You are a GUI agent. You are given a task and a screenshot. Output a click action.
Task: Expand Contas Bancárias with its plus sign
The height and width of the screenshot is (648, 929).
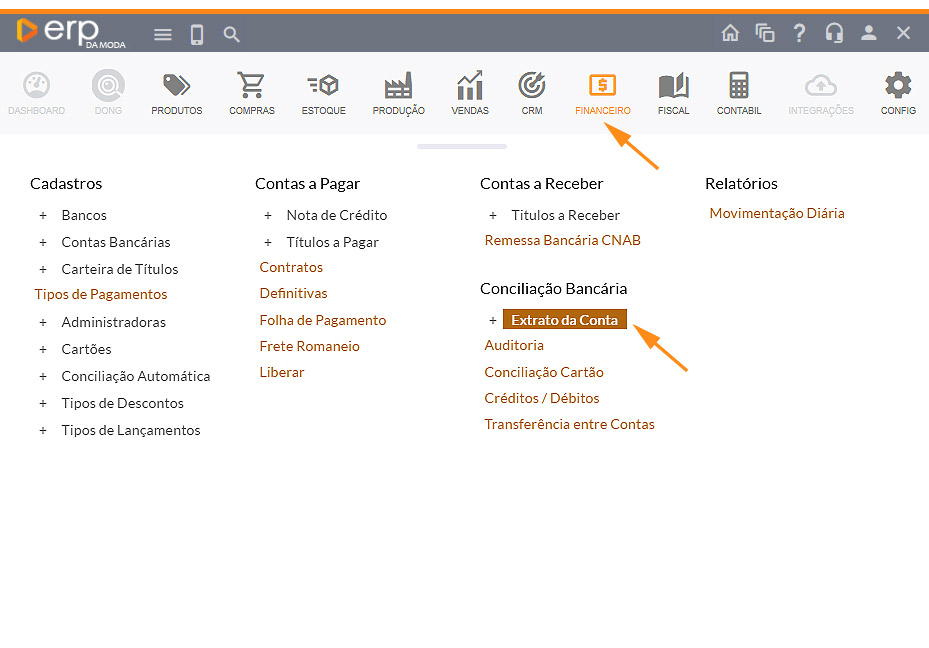[x=43, y=242]
